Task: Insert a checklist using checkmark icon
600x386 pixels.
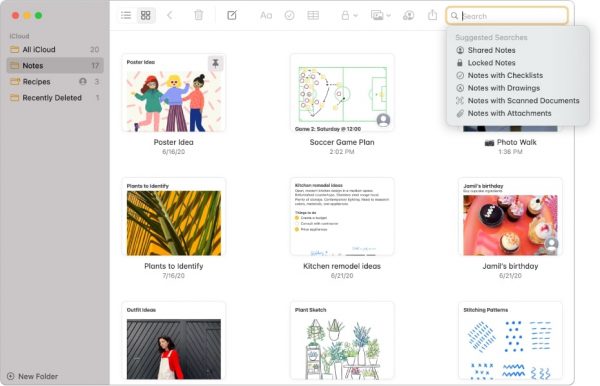Action: tap(290, 15)
